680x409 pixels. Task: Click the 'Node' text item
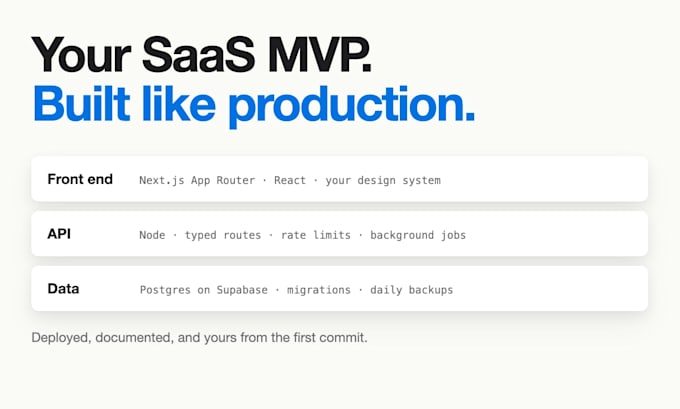[x=152, y=235]
